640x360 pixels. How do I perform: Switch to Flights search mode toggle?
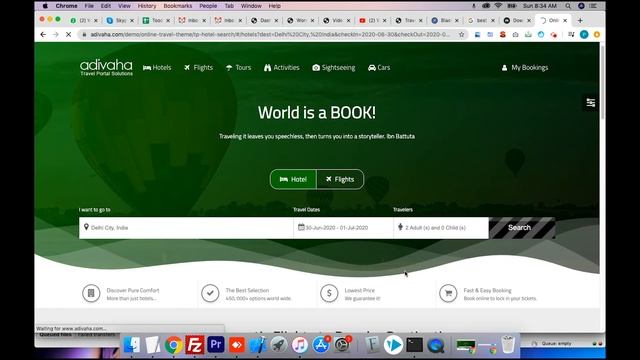[340, 179]
